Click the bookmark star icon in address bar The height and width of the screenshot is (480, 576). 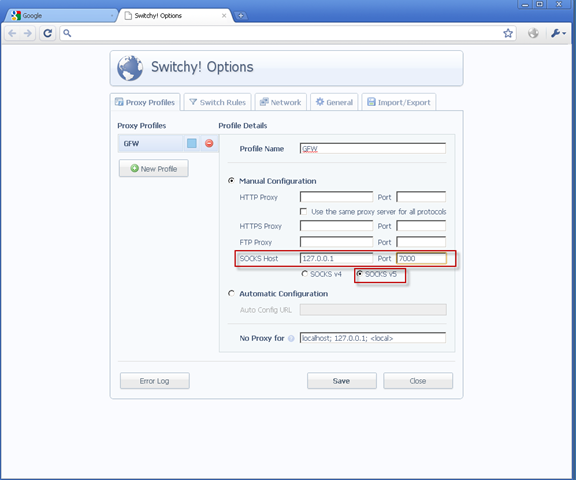tap(508, 33)
